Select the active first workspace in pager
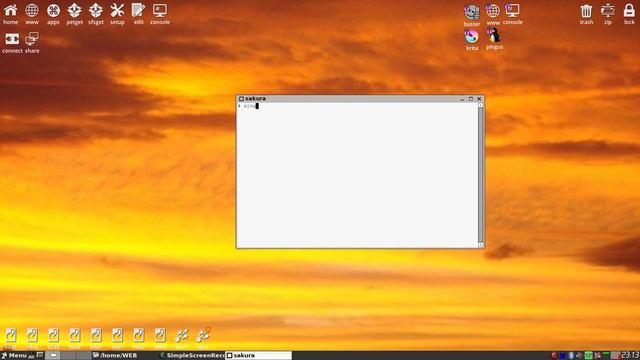Viewport: 640px width, 360px height. tap(53, 355)
